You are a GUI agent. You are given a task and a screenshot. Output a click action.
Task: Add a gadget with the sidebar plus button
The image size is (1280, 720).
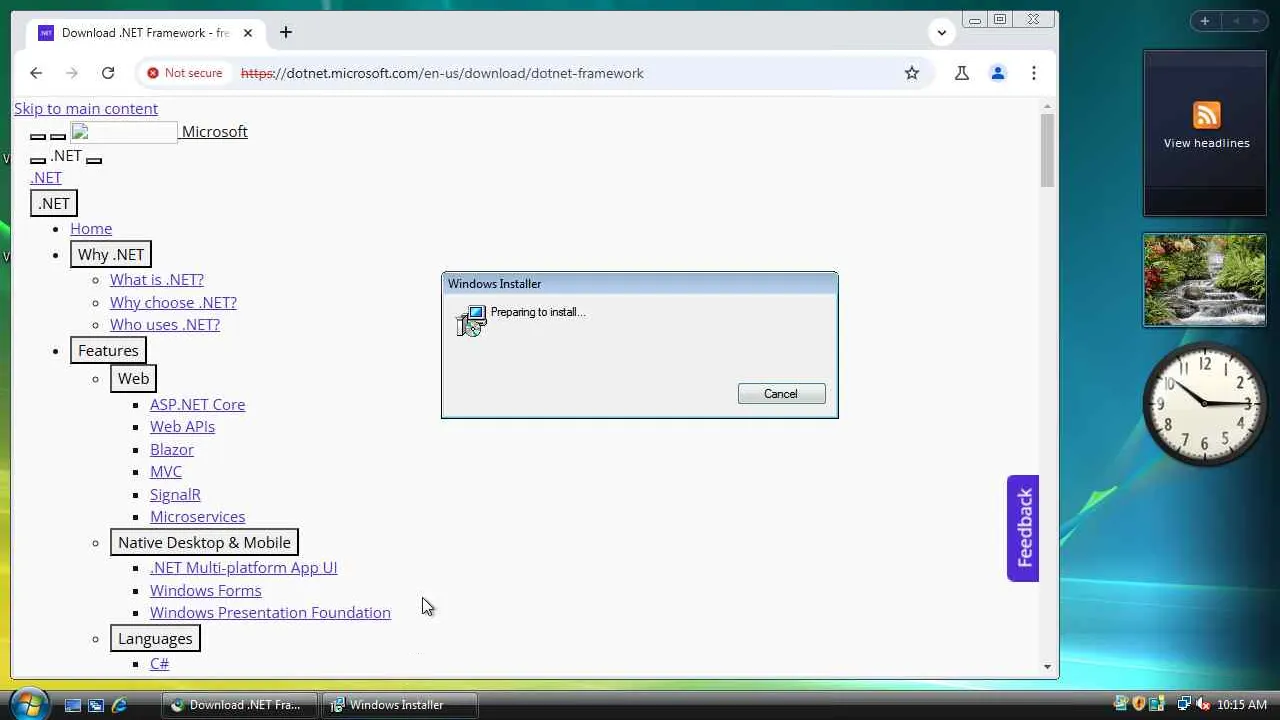click(1204, 21)
